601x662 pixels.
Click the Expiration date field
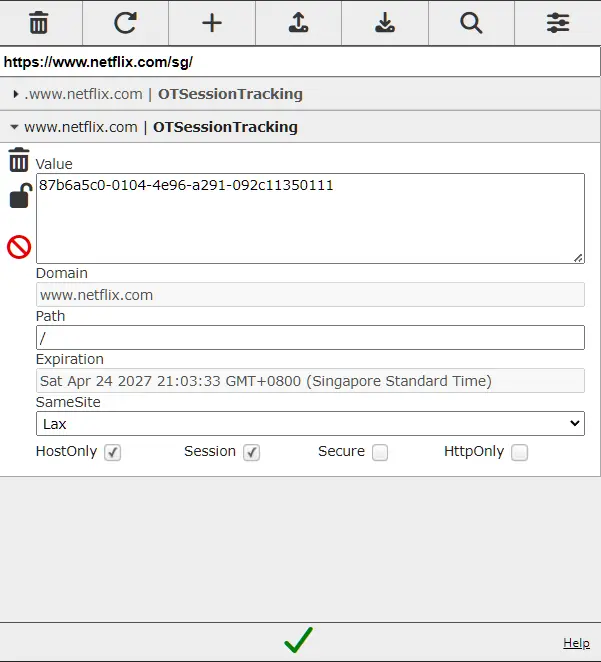pos(310,381)
